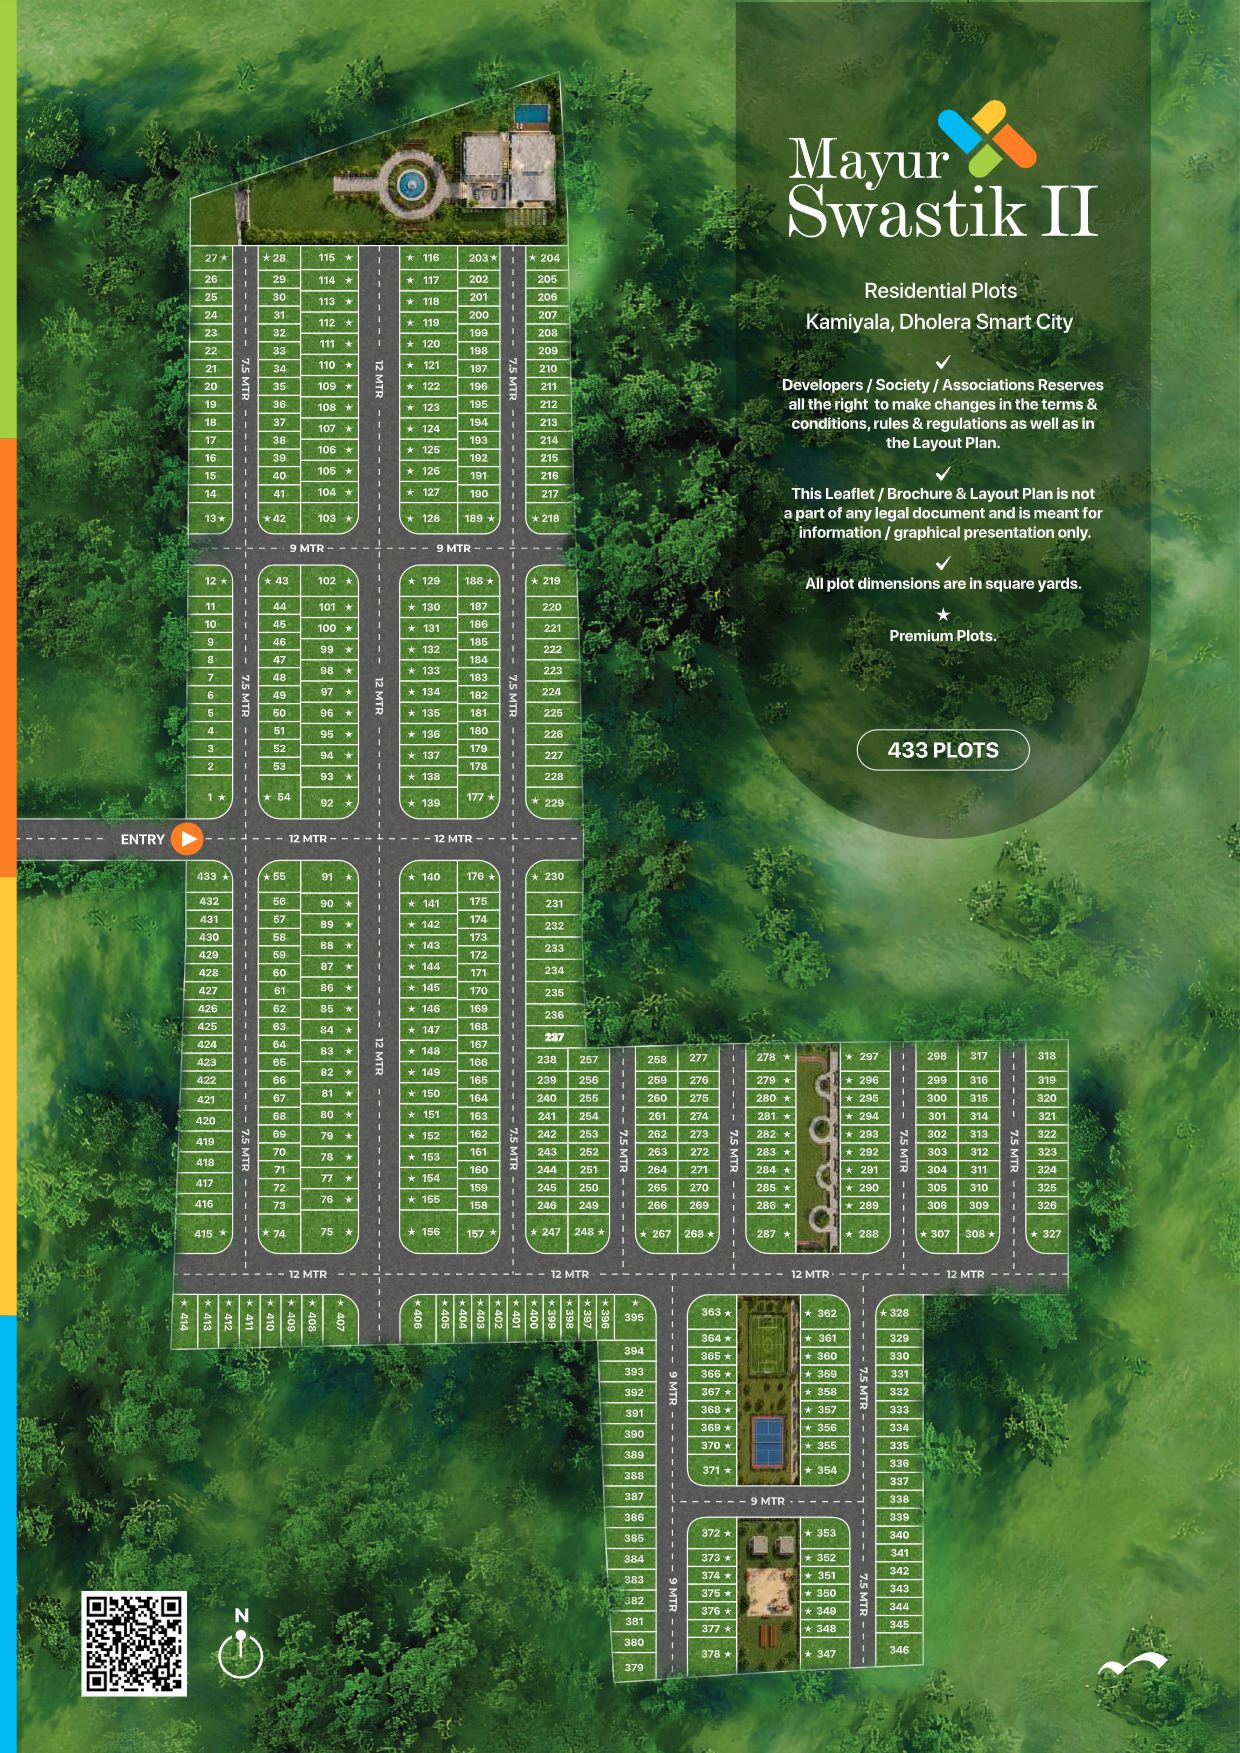The width and height of the screenshot is (1240, 1753).
Task: Select plot 347
Action: click(x=824, y=1654)
